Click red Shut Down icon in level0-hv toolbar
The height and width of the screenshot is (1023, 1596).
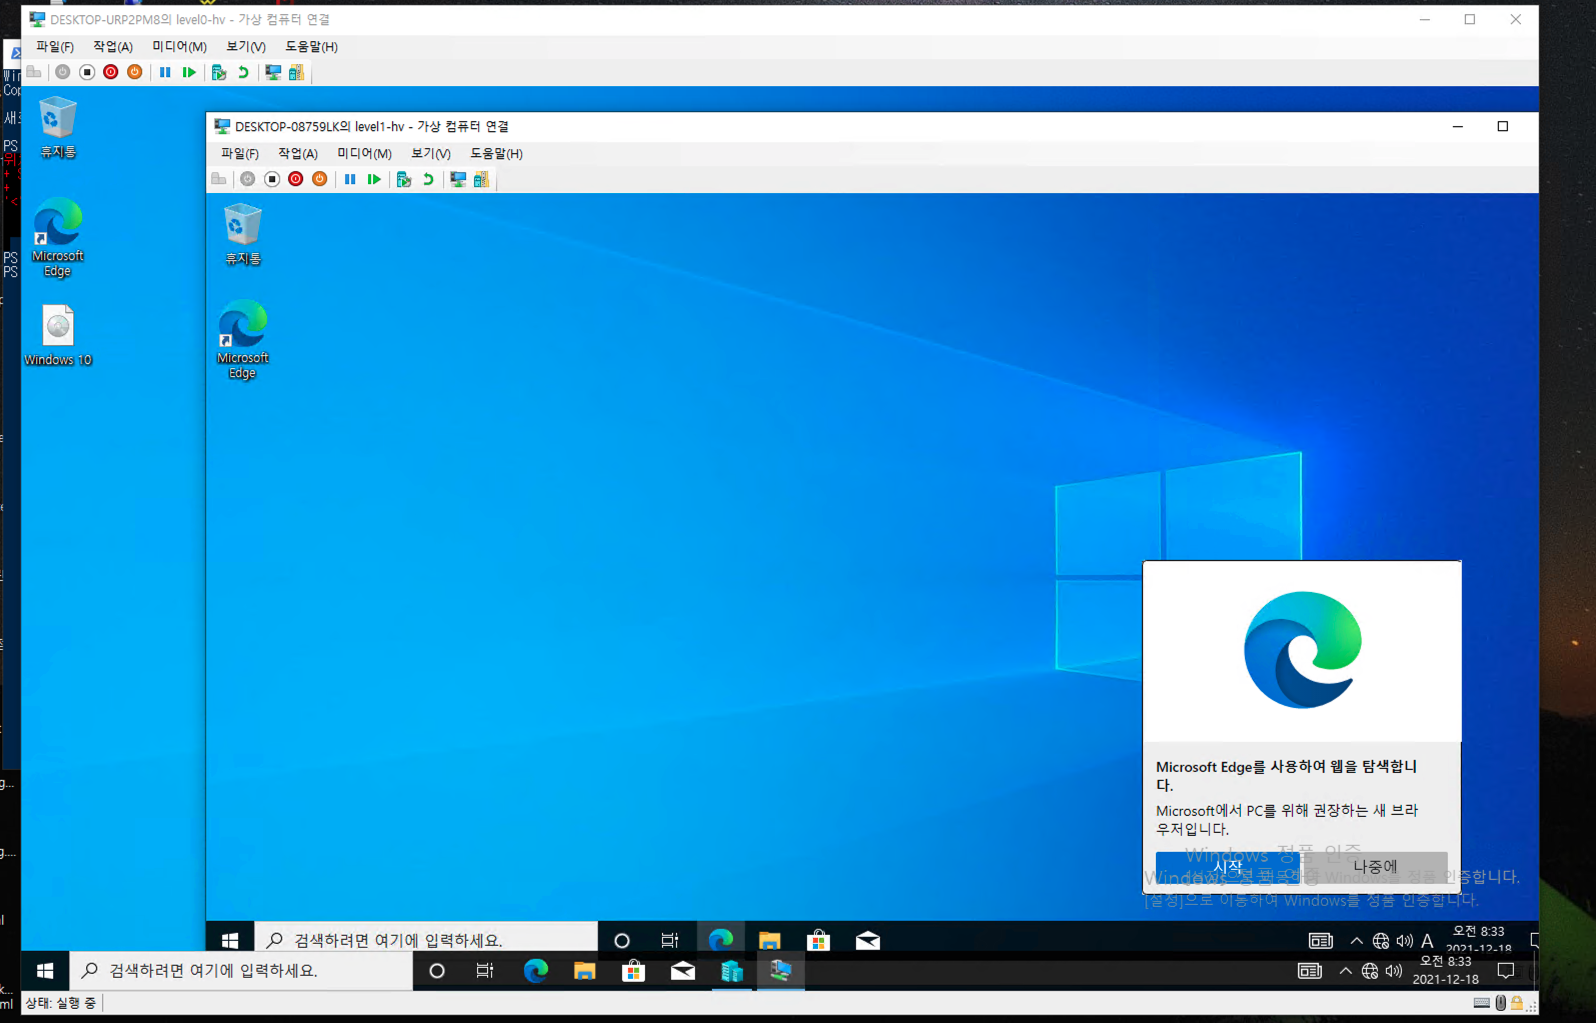[111, 72]
